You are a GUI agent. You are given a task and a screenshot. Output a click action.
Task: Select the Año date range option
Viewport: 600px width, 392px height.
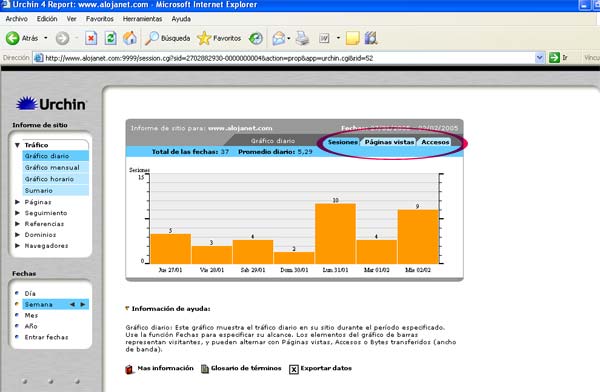click(x=31, y=326)
